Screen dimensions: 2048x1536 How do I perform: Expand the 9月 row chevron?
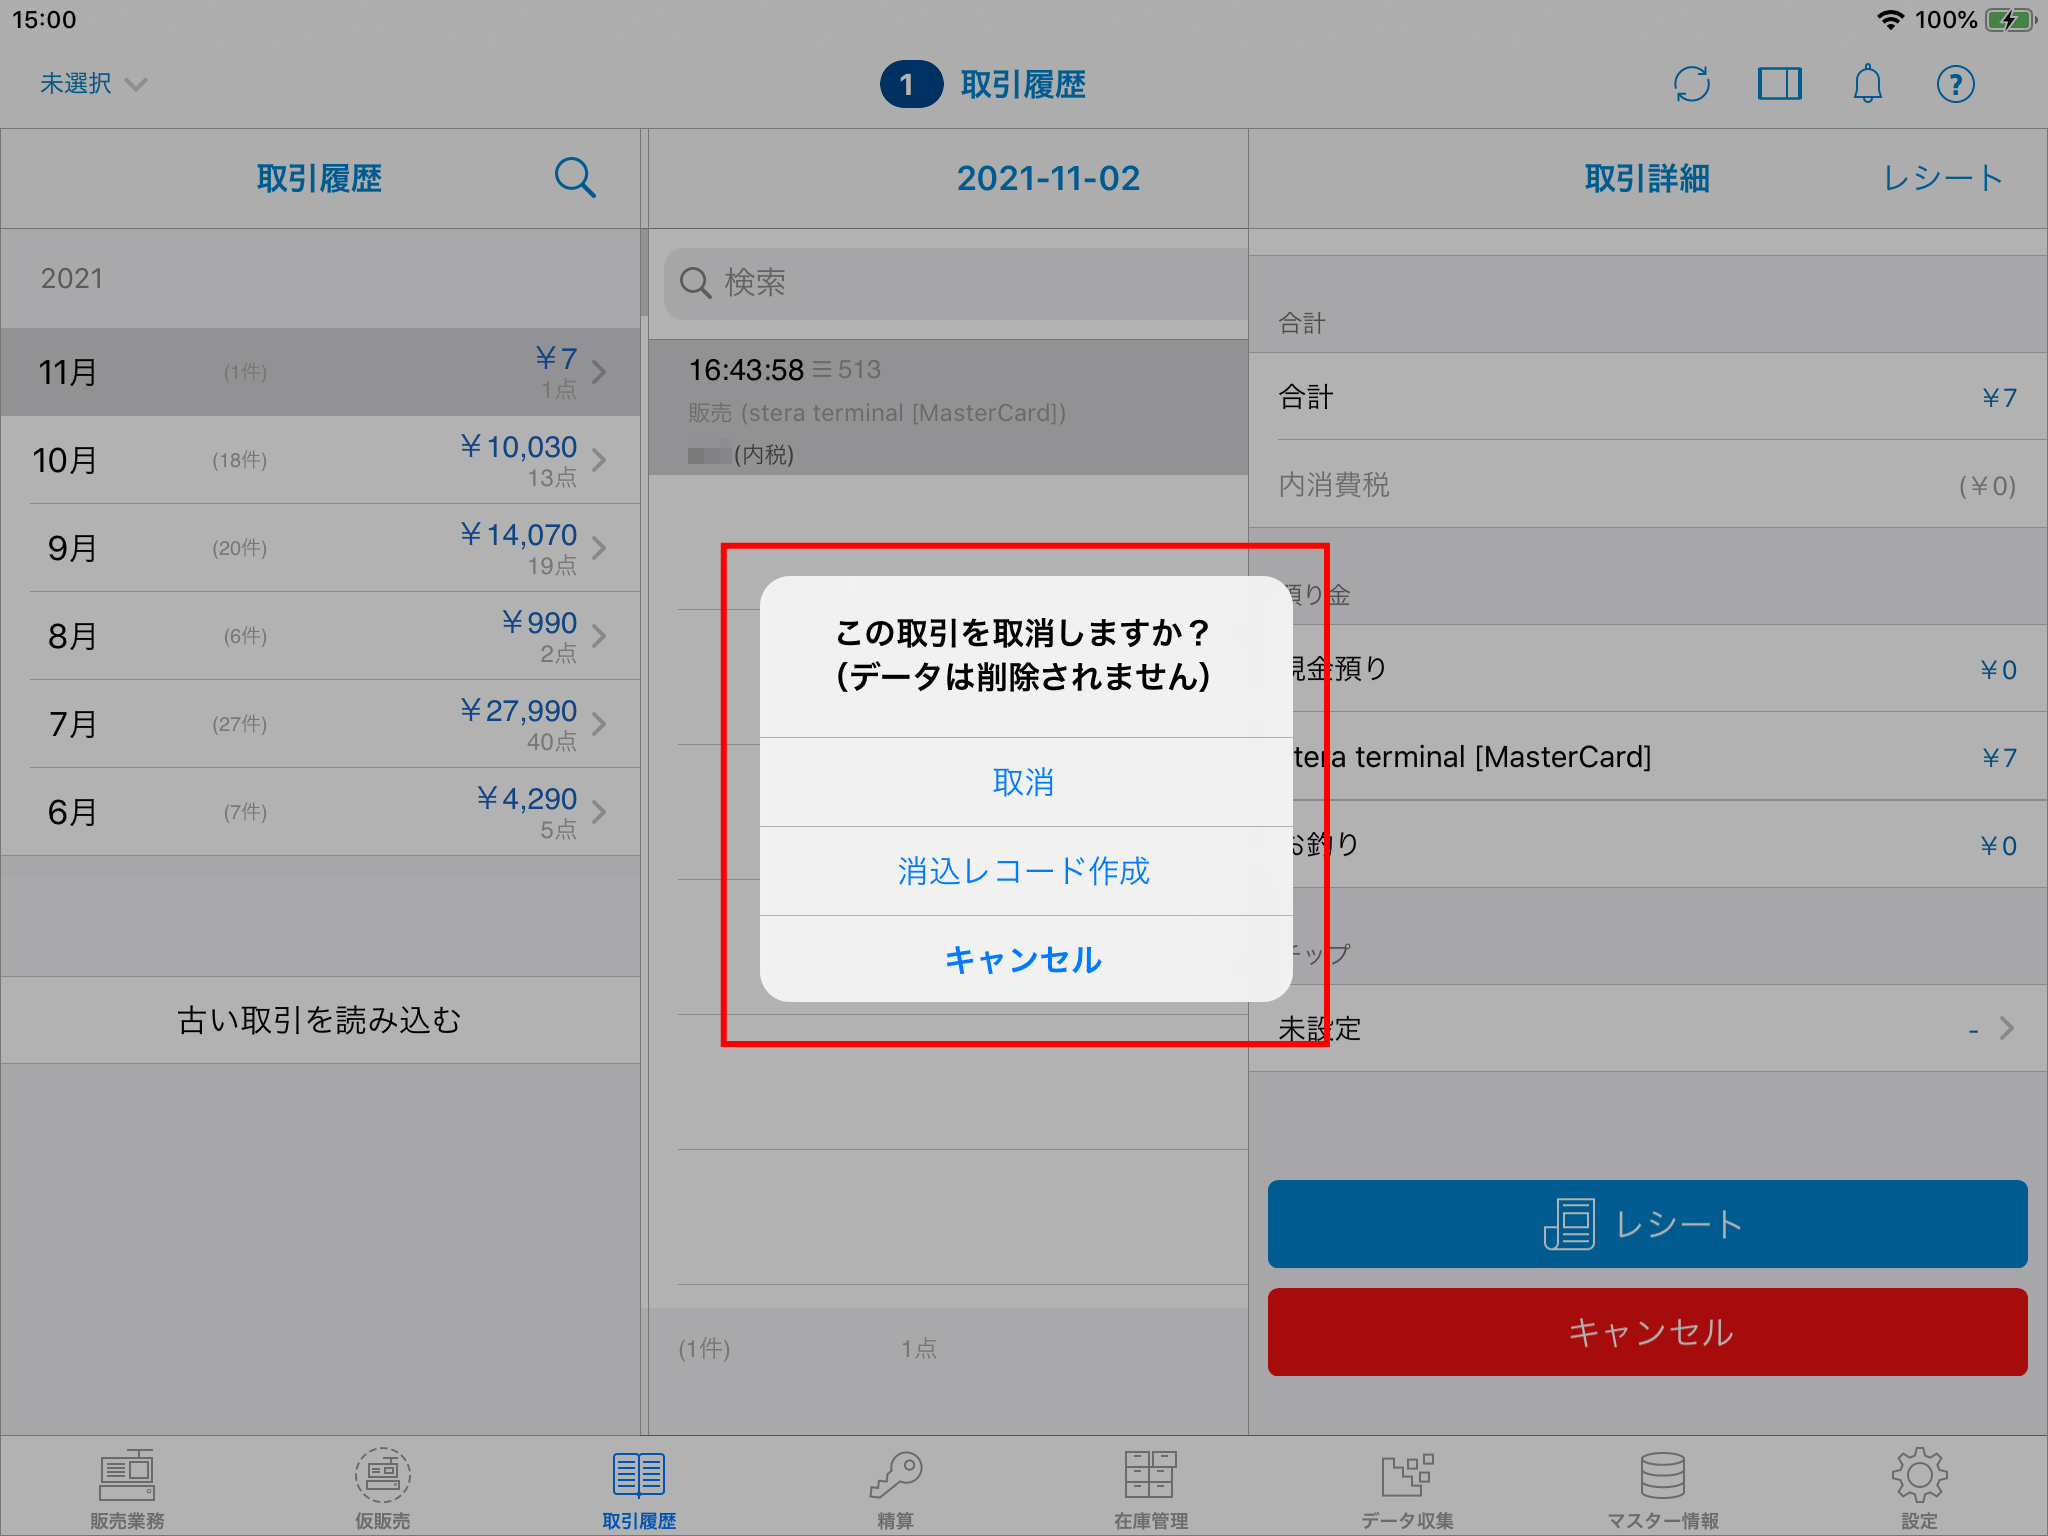click(599, 548)
